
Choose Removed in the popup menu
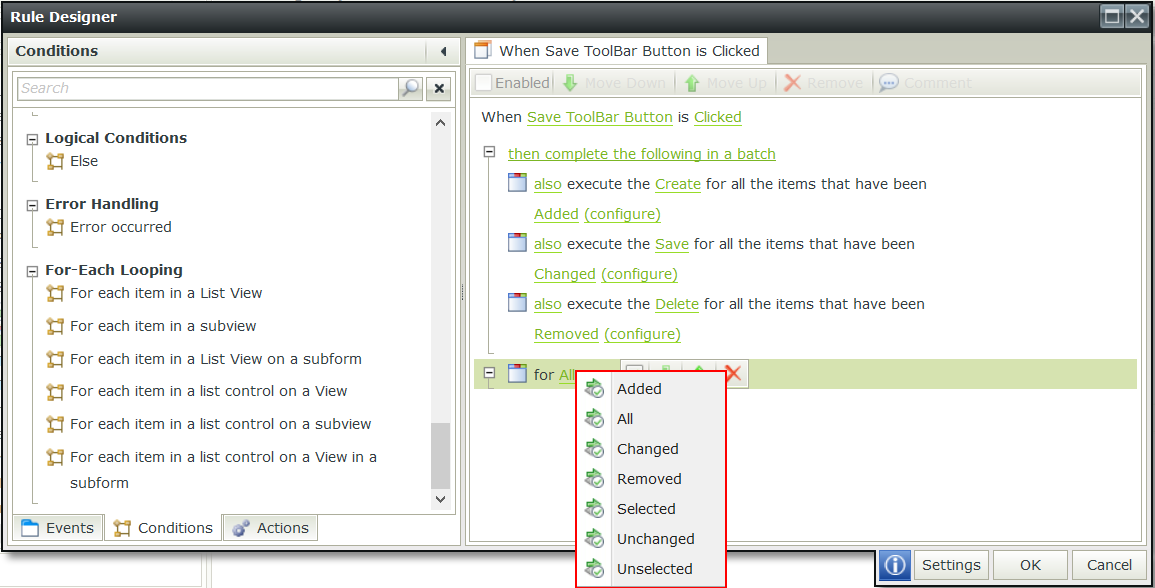point(650,479)
